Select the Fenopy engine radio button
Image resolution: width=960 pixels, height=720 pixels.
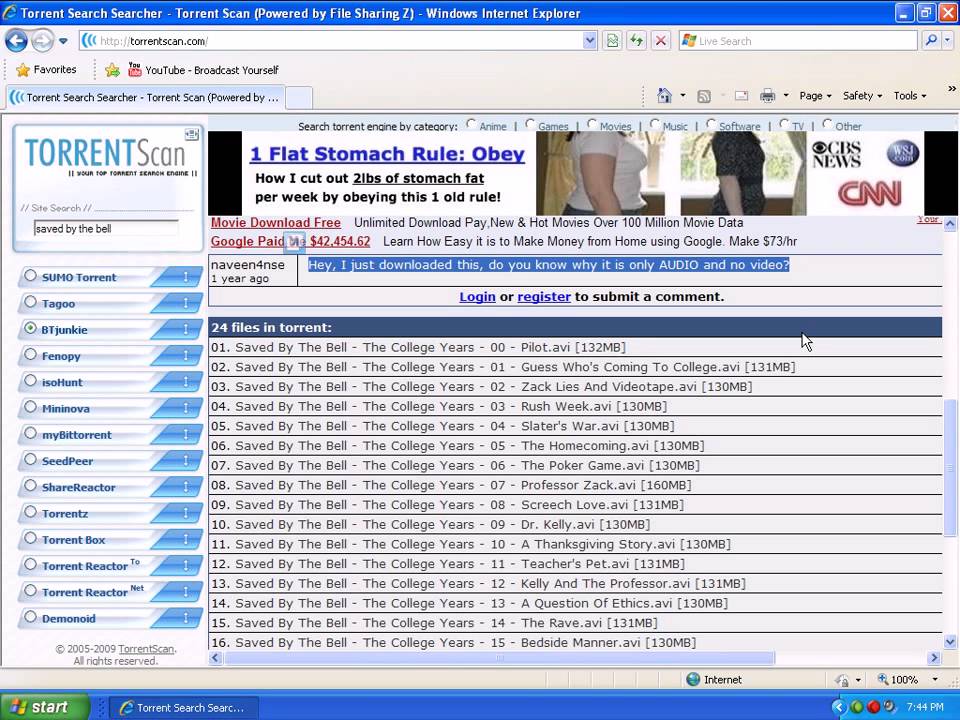coord(30,354)
